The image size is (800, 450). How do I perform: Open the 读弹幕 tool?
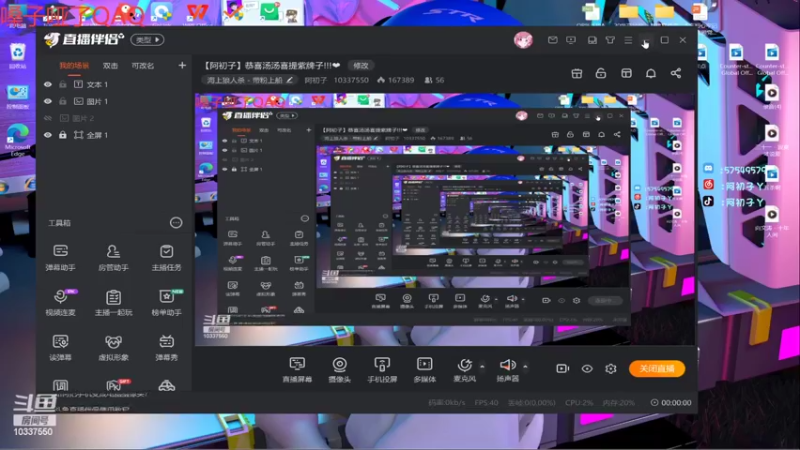coord(61,347)
